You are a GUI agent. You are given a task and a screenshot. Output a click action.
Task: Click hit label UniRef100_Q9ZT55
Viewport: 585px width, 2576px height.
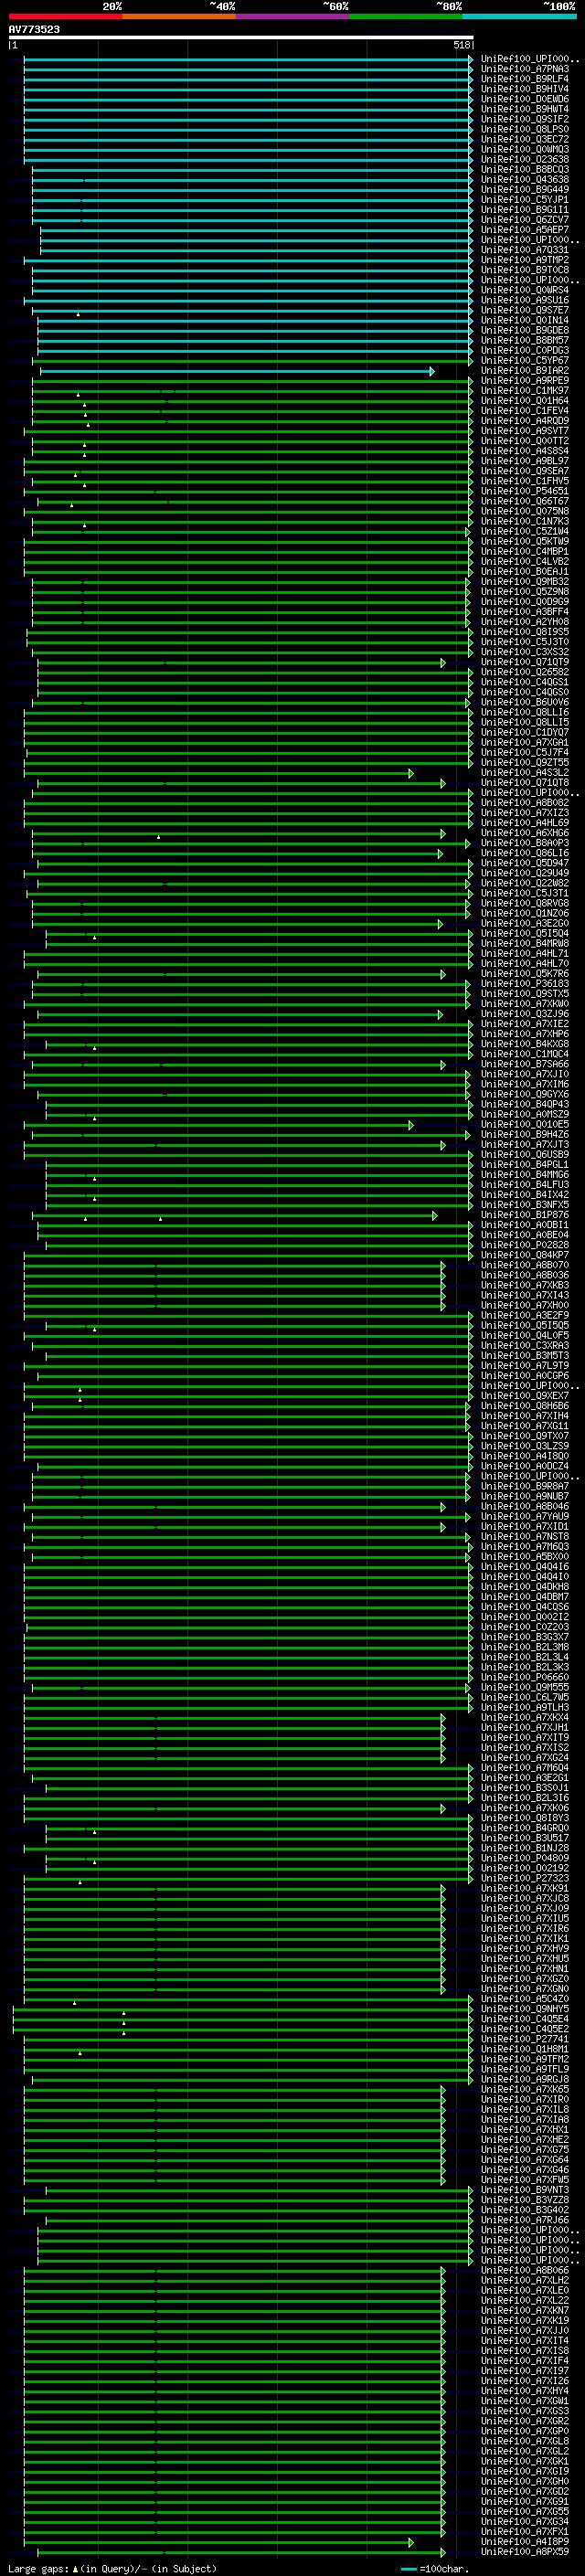click(x=524, y=763)
